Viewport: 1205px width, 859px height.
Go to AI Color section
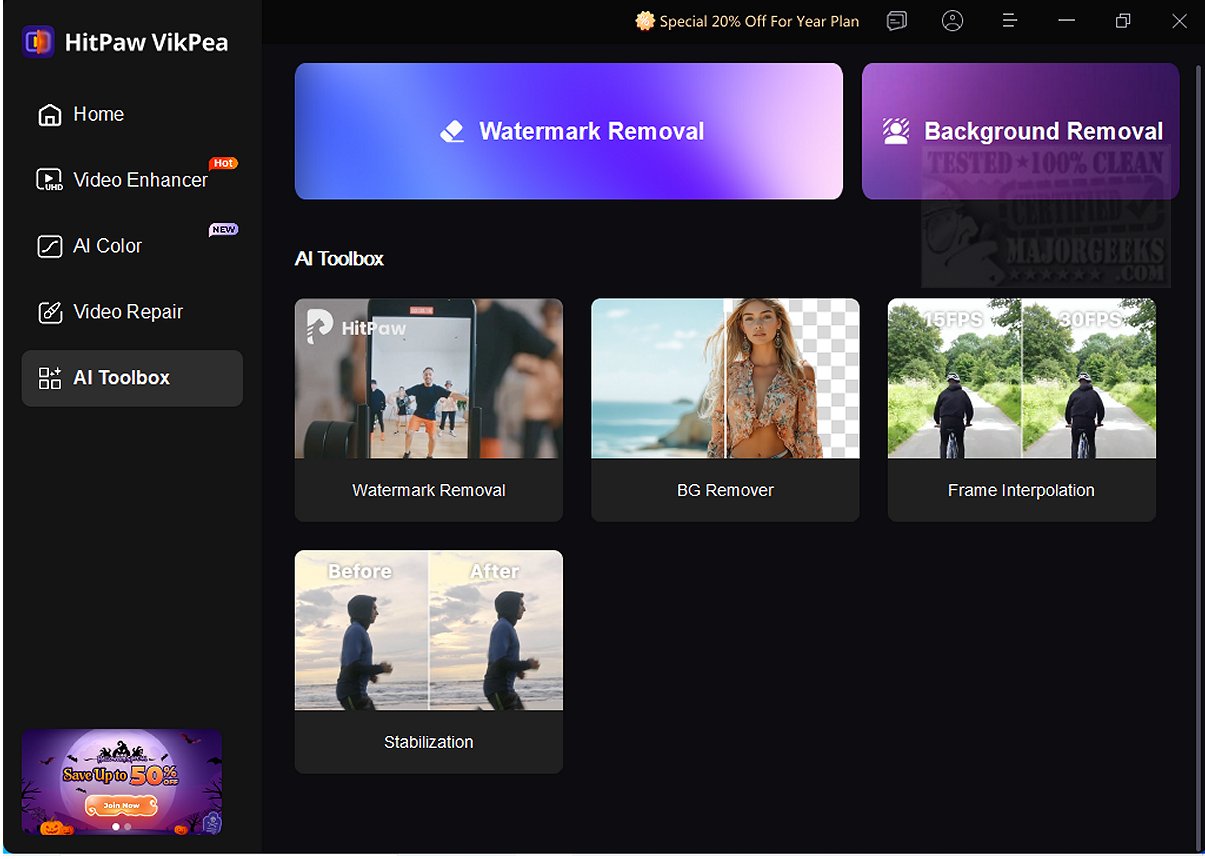(132, 246)
